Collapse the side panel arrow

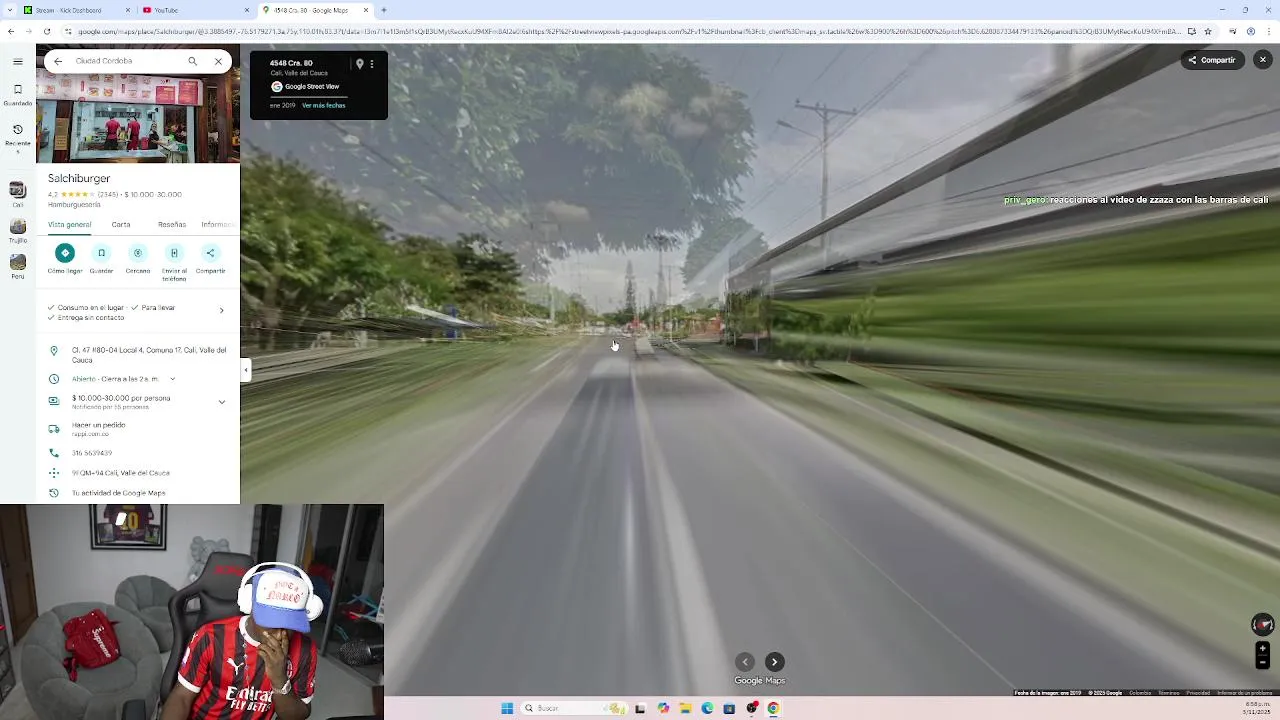[x=245, y=370]
